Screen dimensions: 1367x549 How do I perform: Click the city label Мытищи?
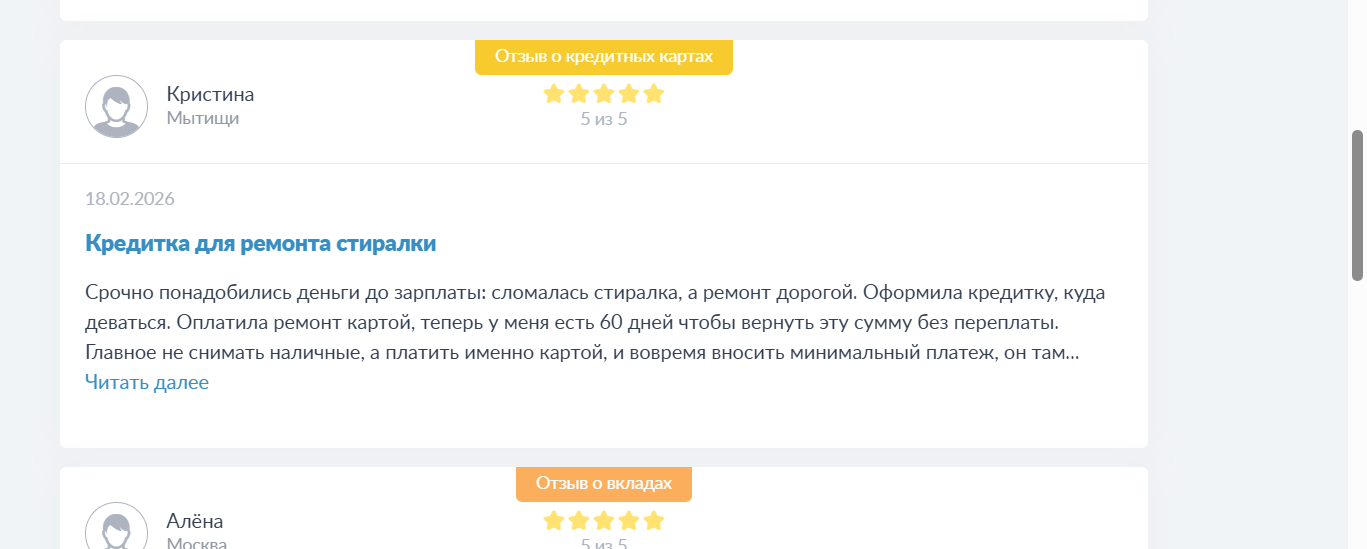pos(202,118)
